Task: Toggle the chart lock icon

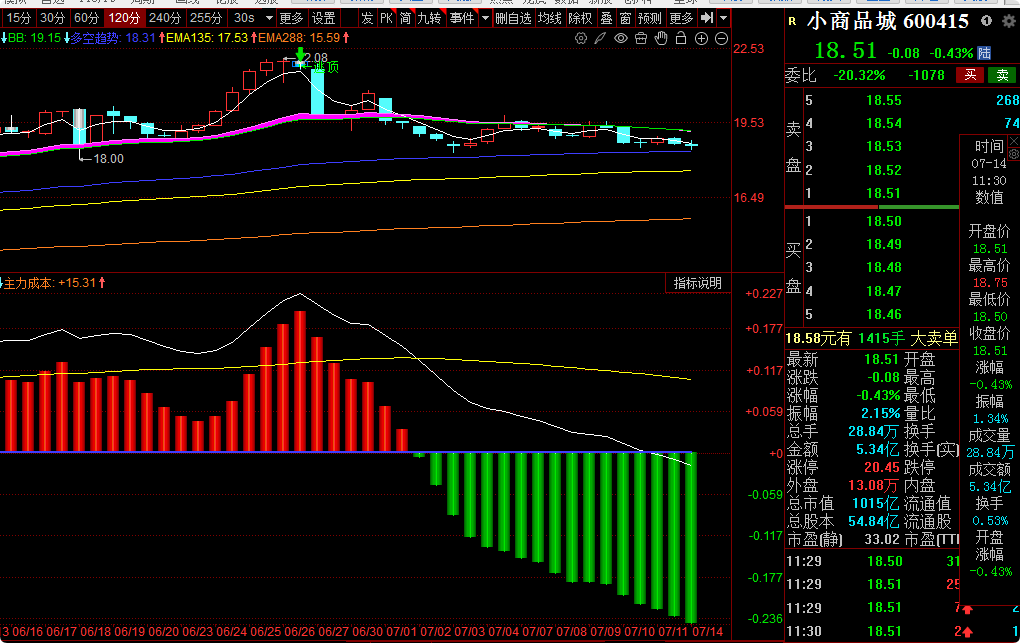Action: coord(681,38)
